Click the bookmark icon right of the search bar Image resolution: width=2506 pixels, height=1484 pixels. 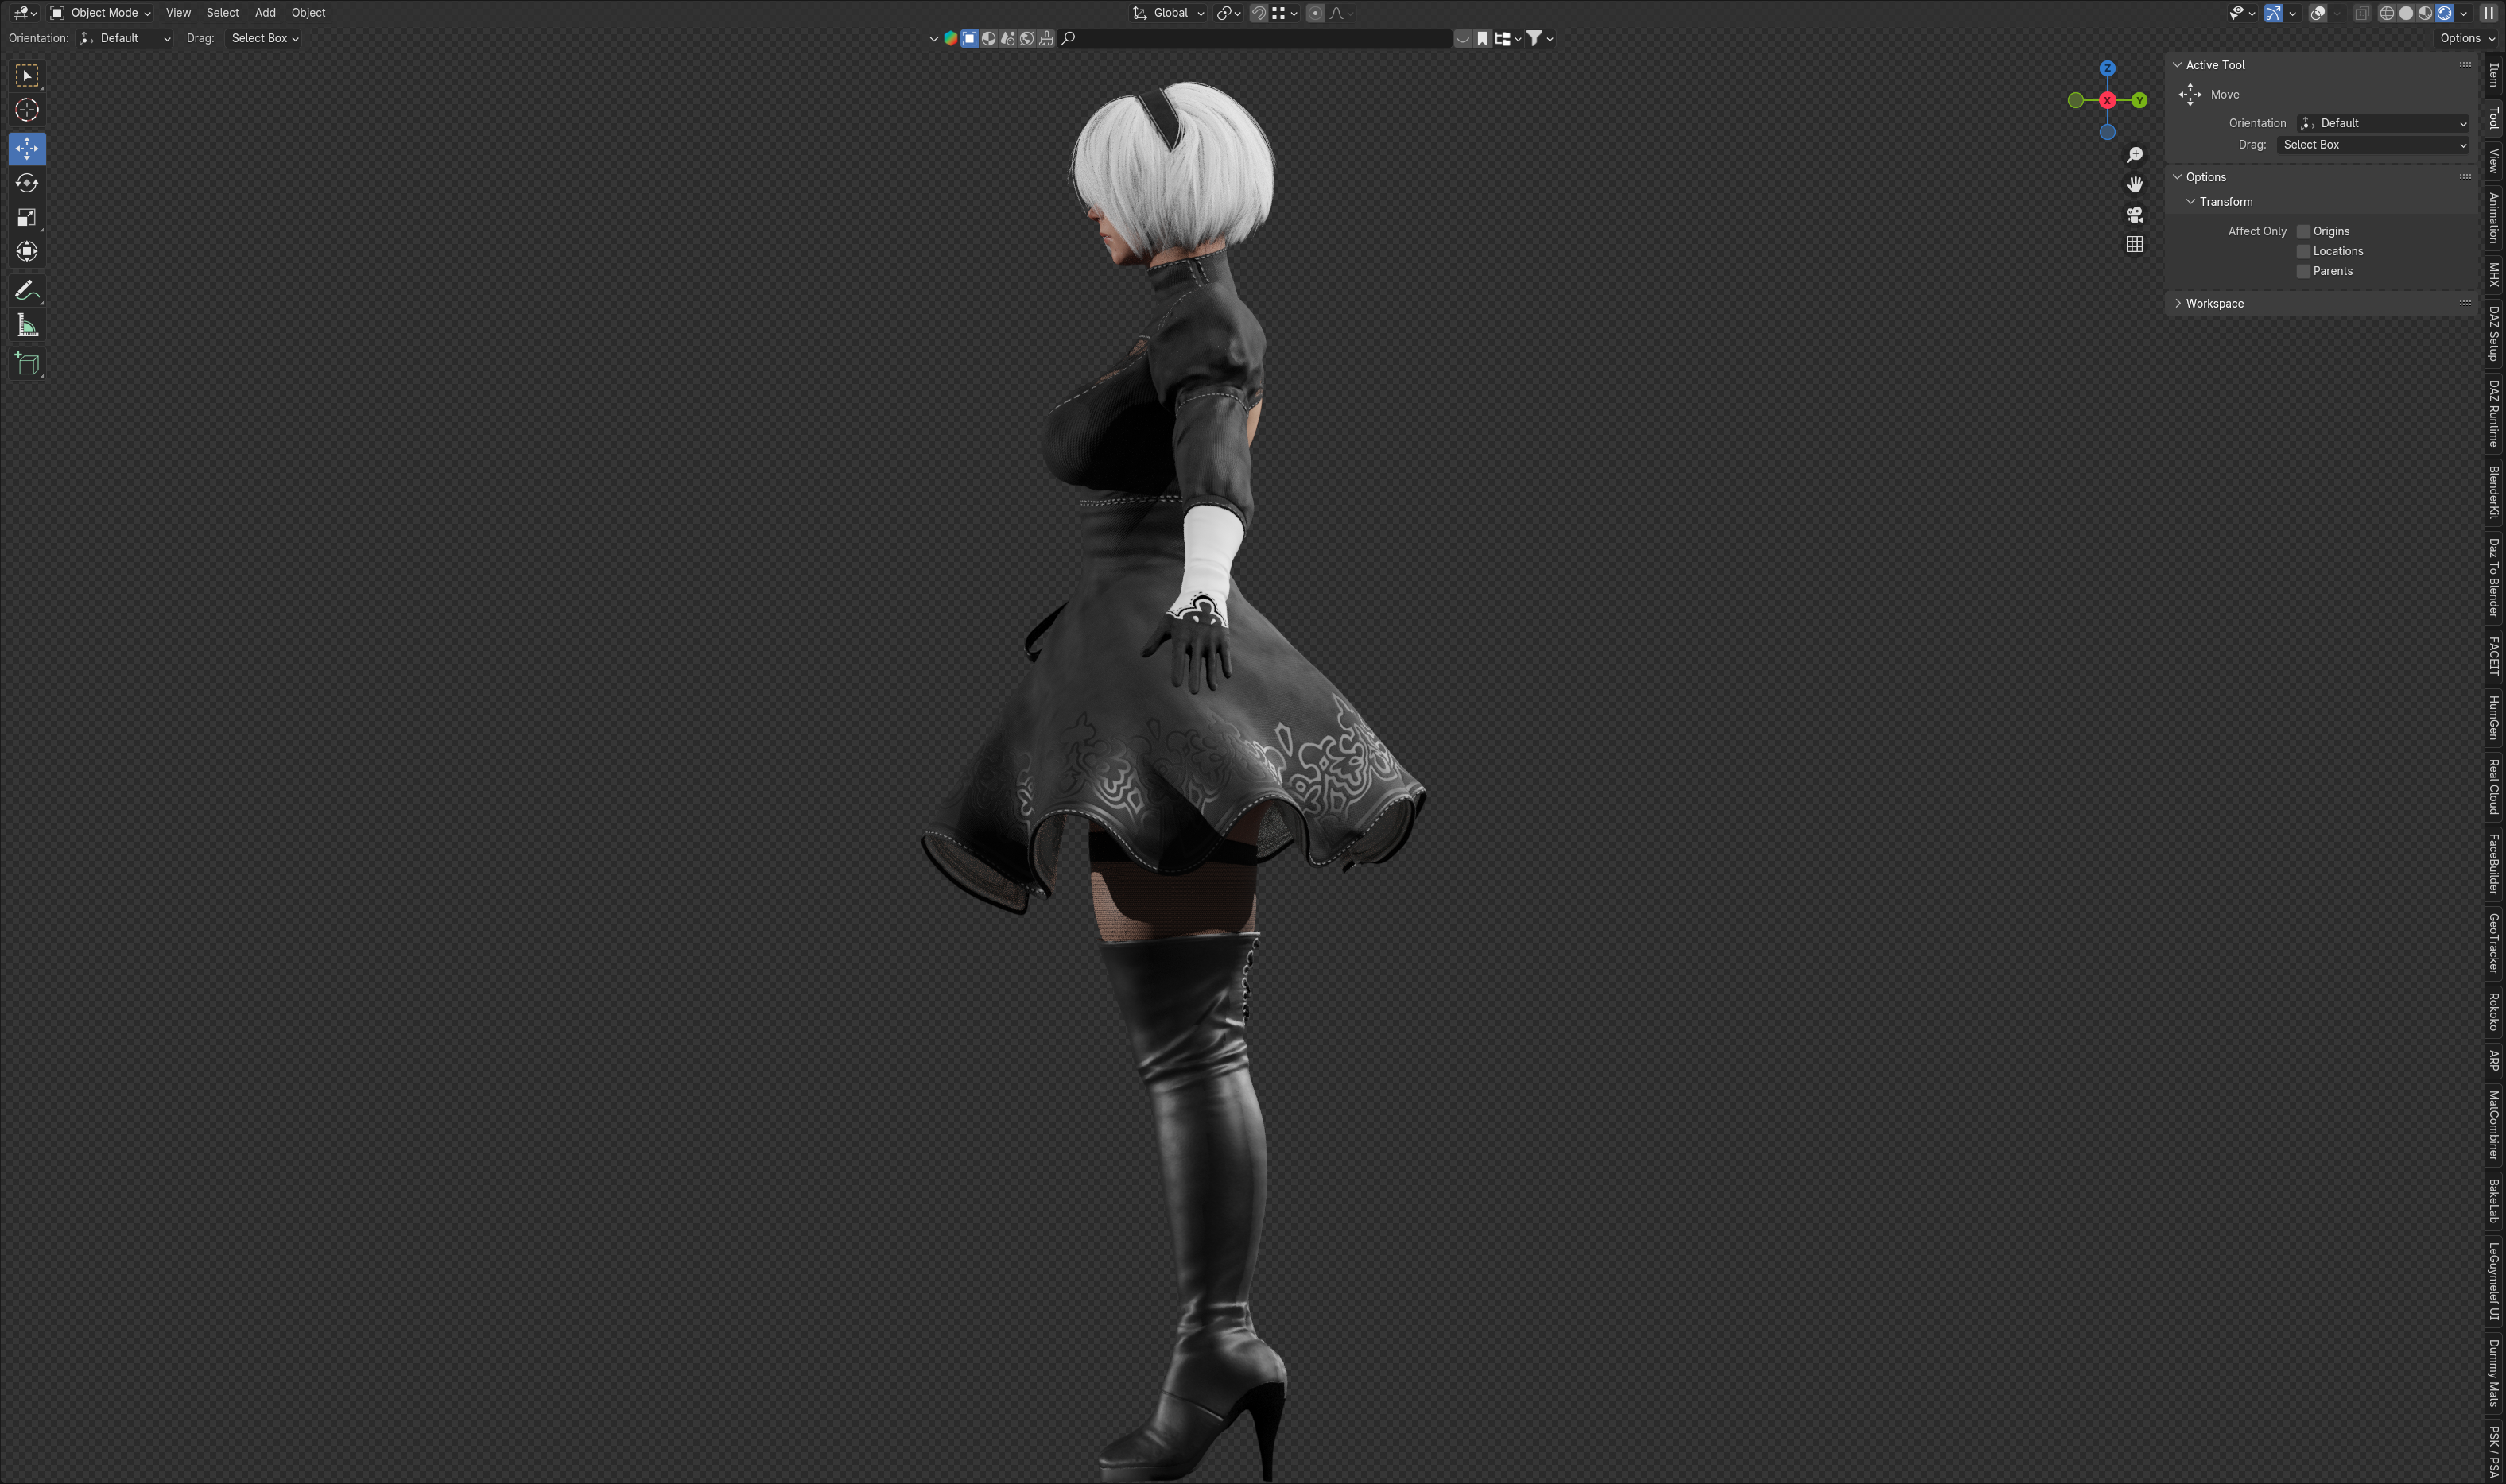coord(1482,39)
